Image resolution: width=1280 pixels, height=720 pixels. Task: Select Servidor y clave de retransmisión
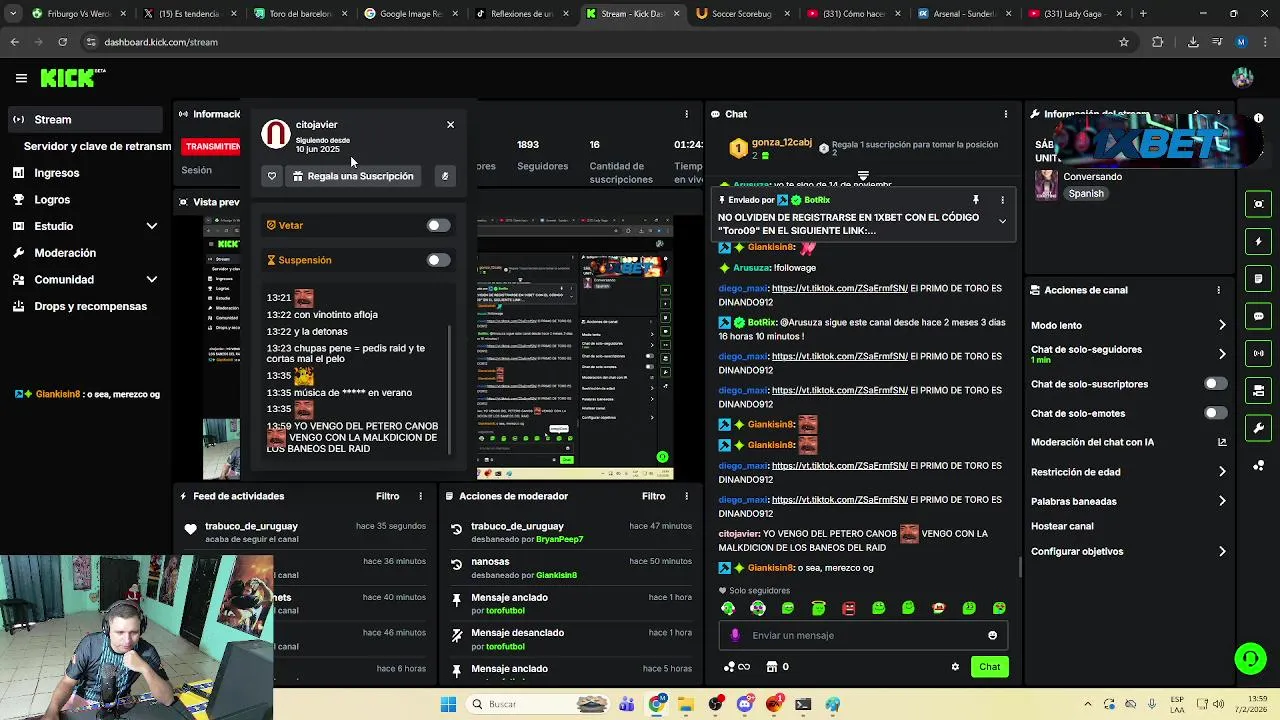[97, 146]
